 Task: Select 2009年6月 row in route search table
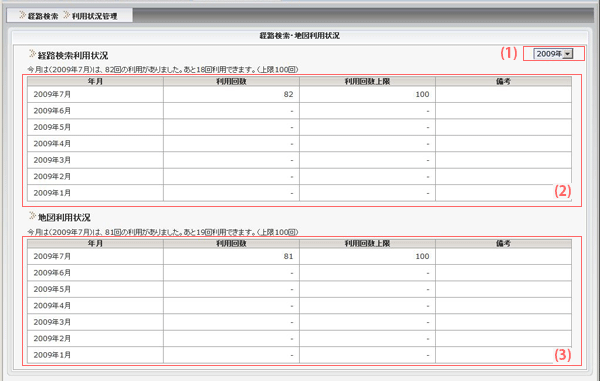point(299,111)
